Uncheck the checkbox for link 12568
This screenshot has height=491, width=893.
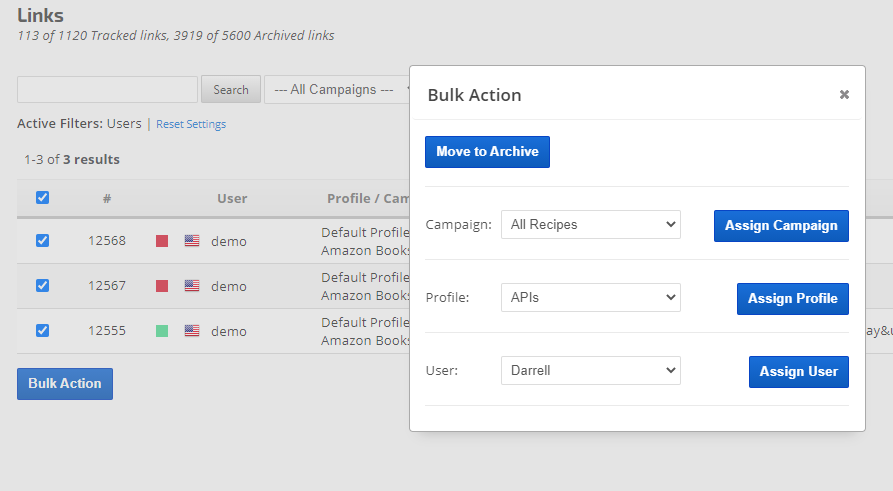(x=42, y=240)
